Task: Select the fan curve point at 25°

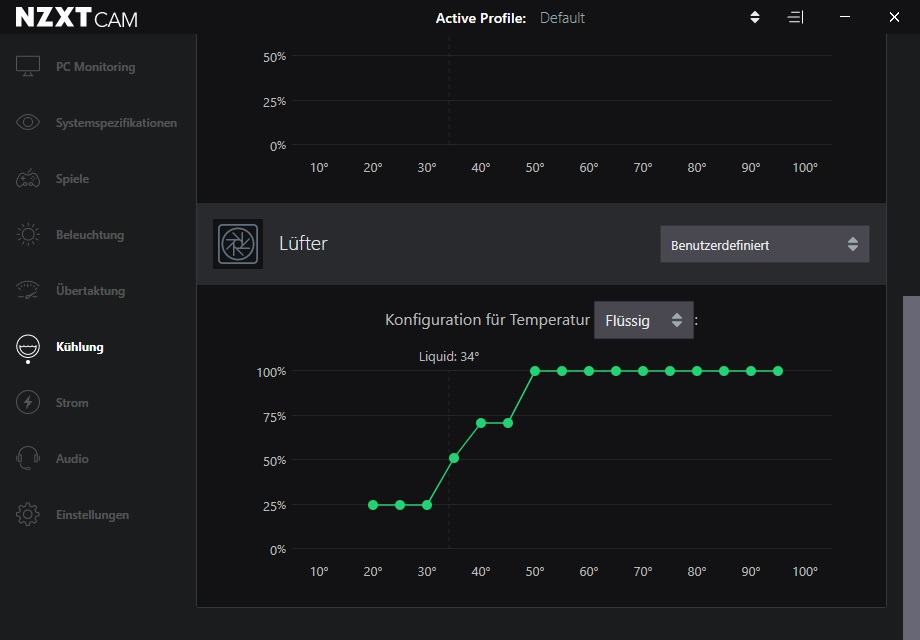Action: coord(400,505)
